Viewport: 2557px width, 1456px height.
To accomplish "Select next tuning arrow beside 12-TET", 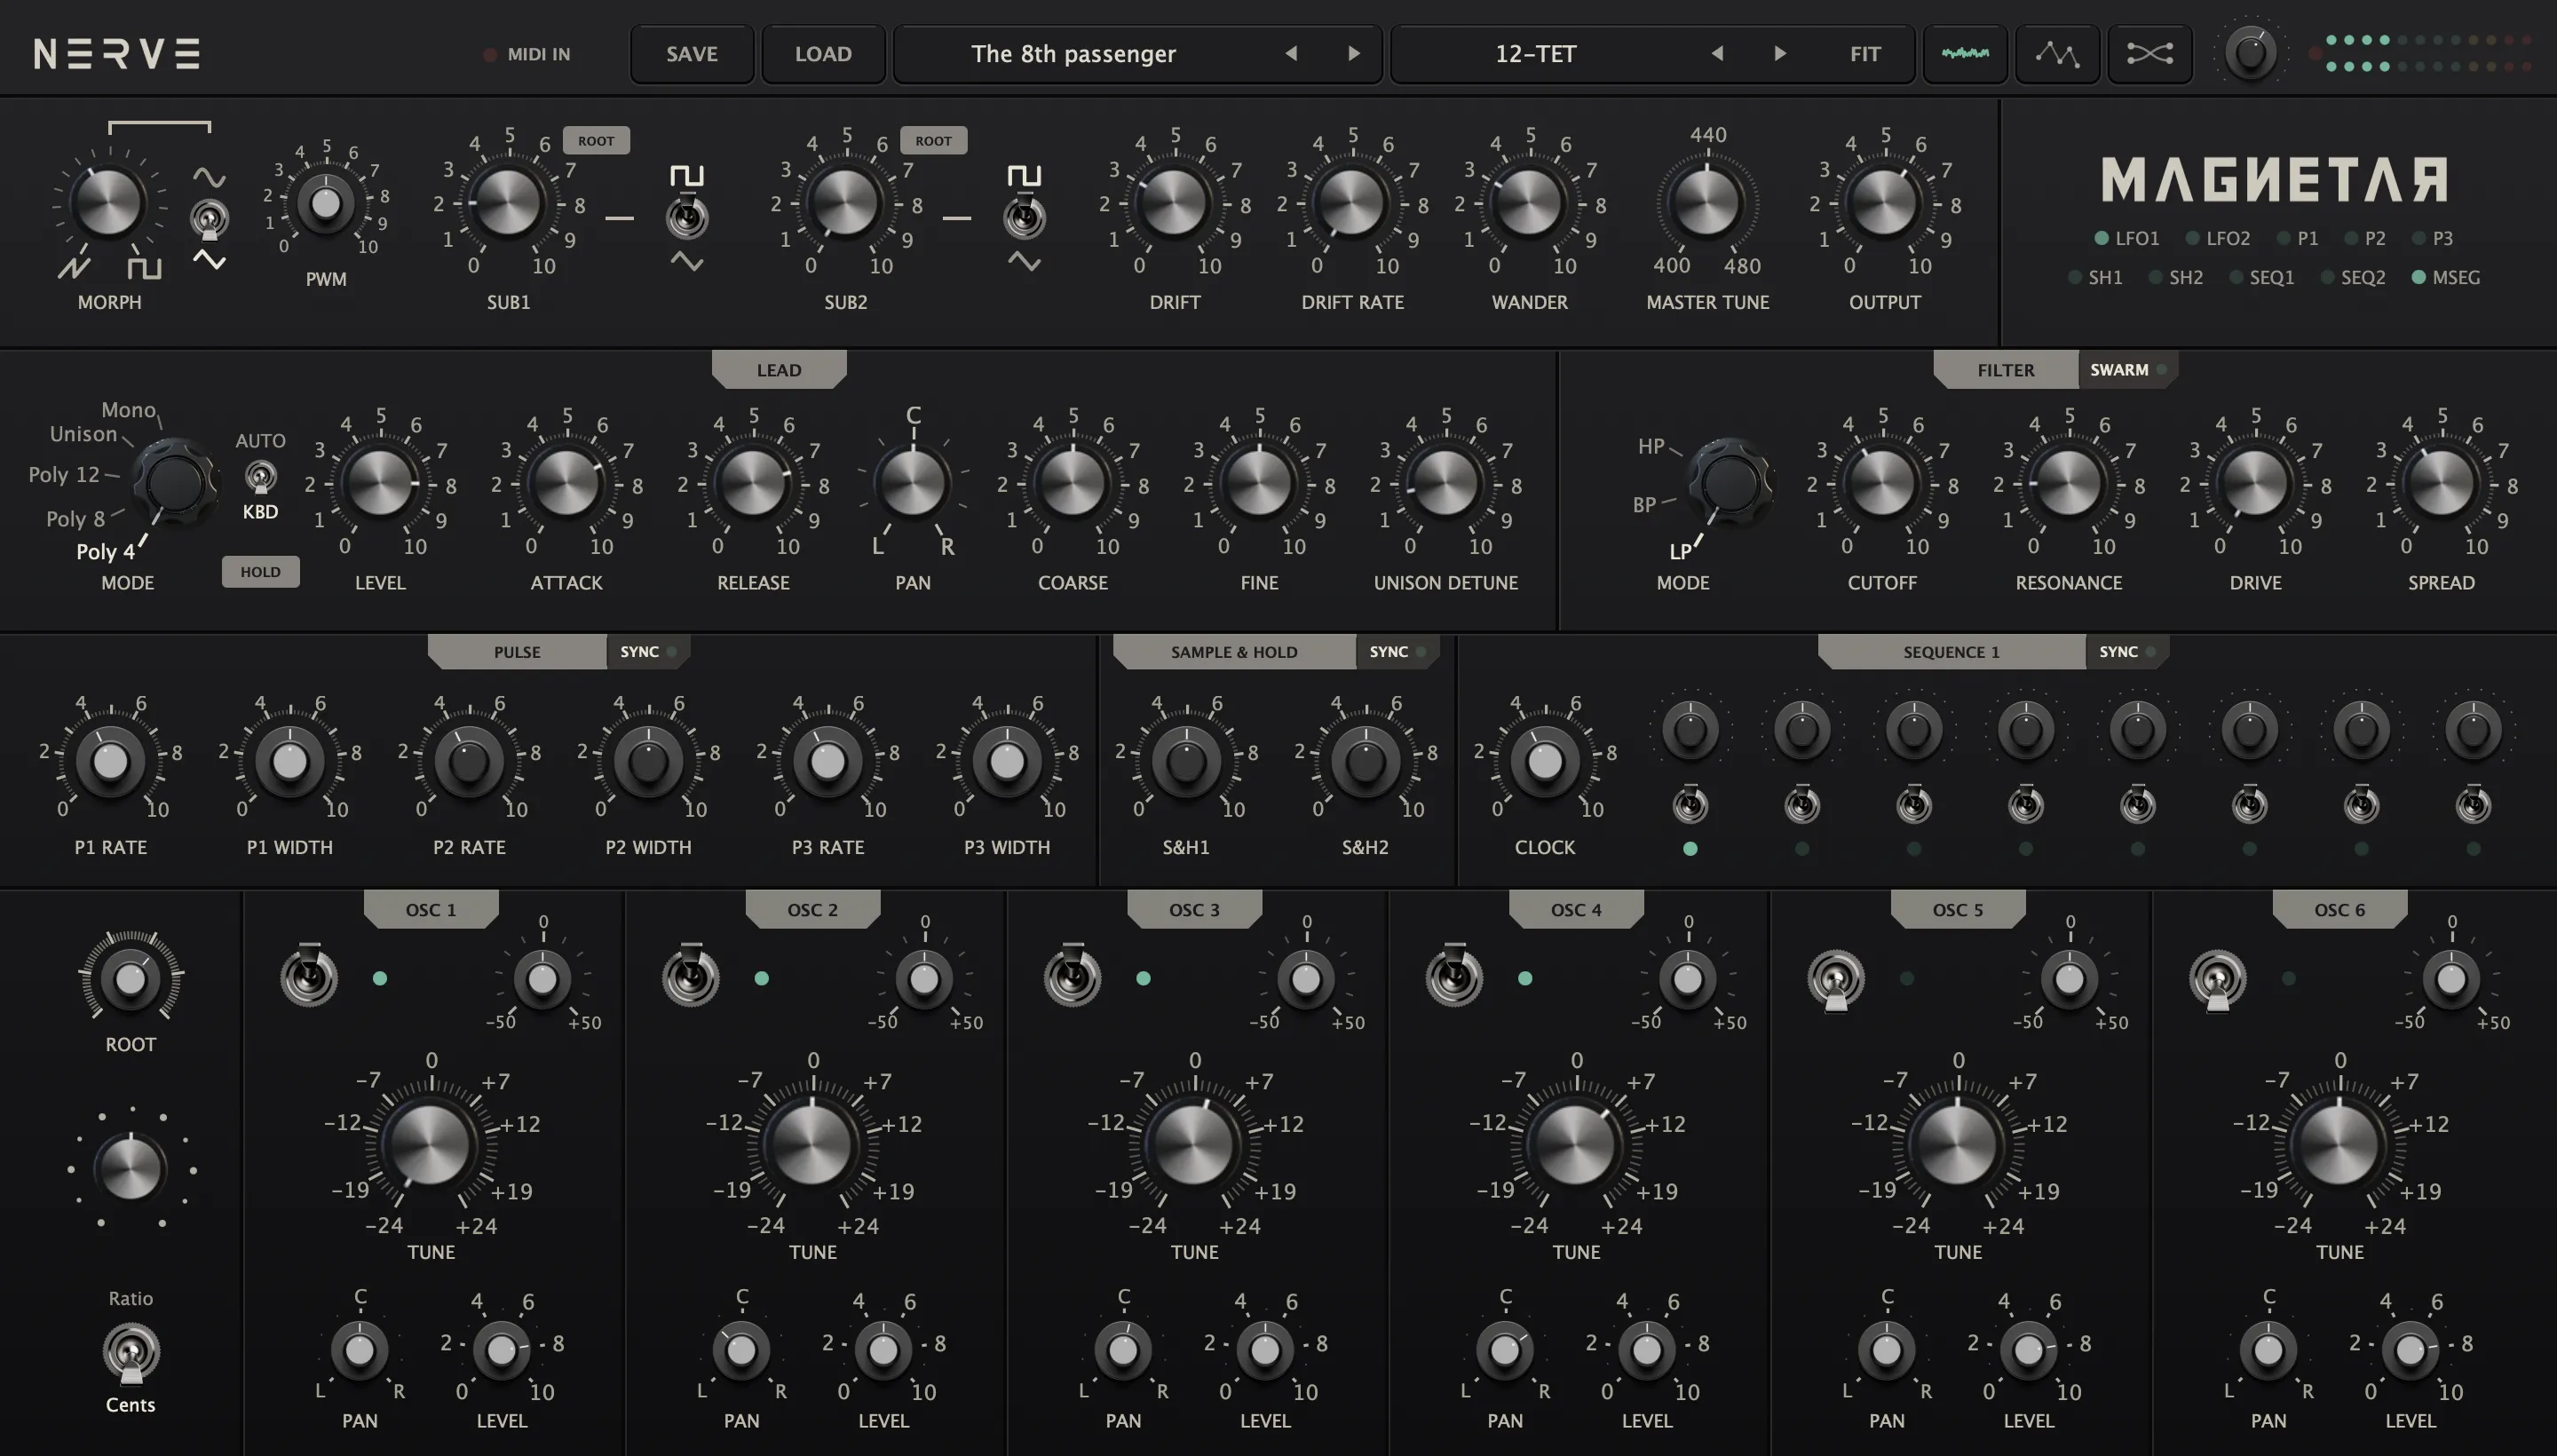I will [1780, 54].
